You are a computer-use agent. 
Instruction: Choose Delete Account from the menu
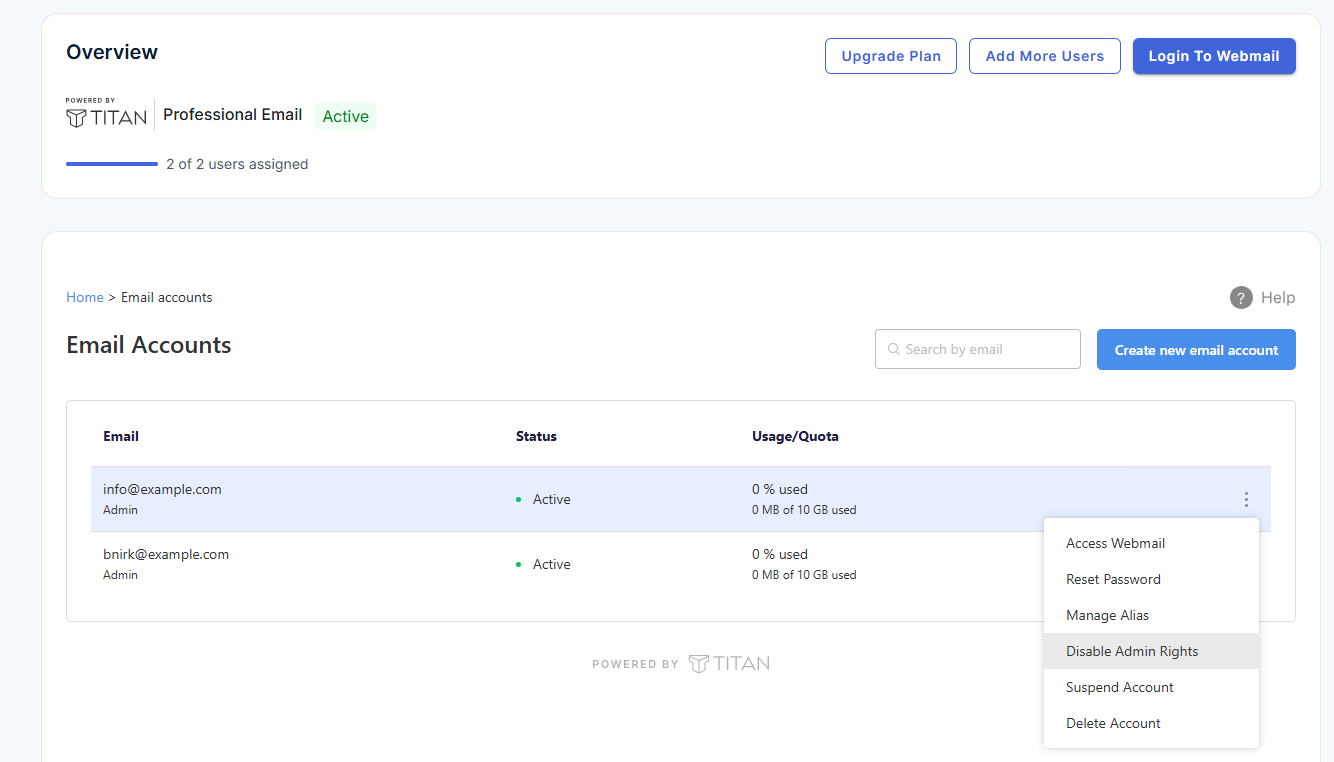click(1151, 723)
